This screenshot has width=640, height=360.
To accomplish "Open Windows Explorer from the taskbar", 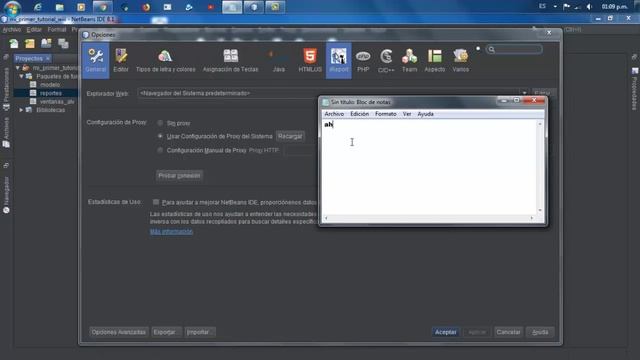I will pos(60,7).
